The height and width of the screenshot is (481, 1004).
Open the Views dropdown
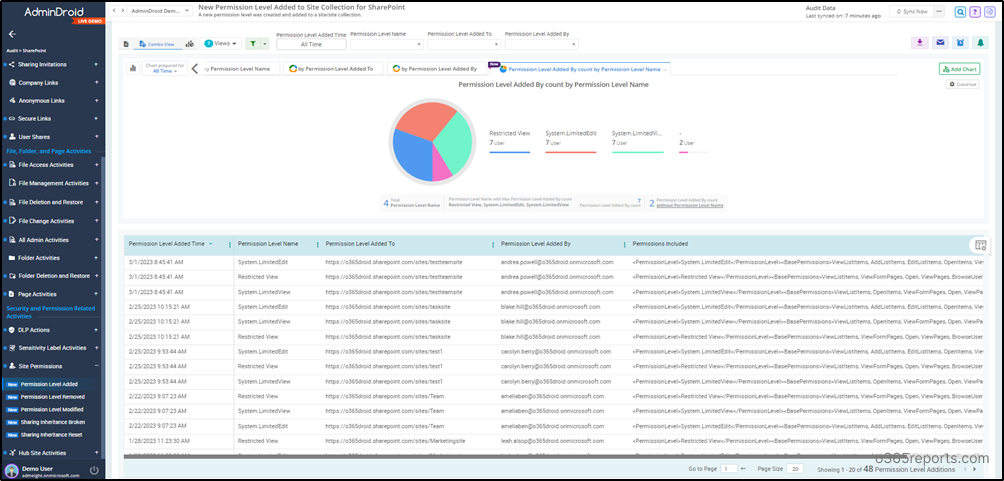click(219, 44)
